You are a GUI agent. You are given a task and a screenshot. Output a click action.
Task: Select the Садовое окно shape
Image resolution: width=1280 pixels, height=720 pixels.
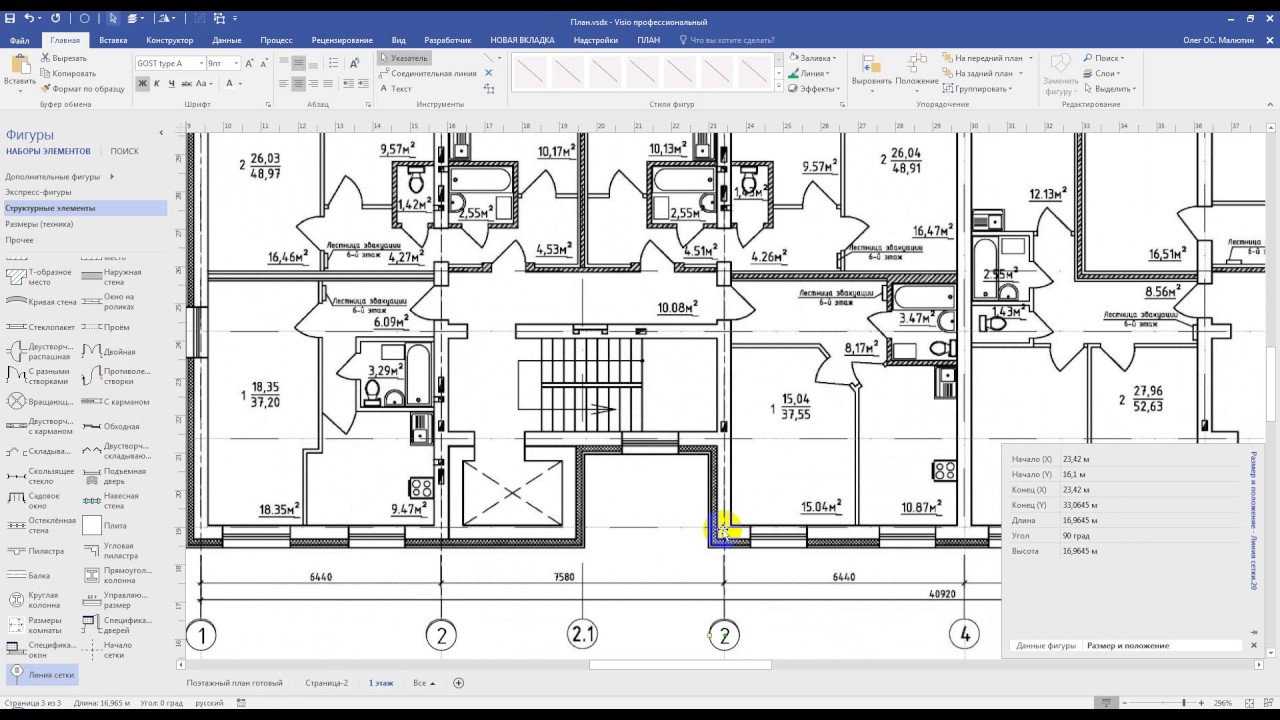(34, 500)
